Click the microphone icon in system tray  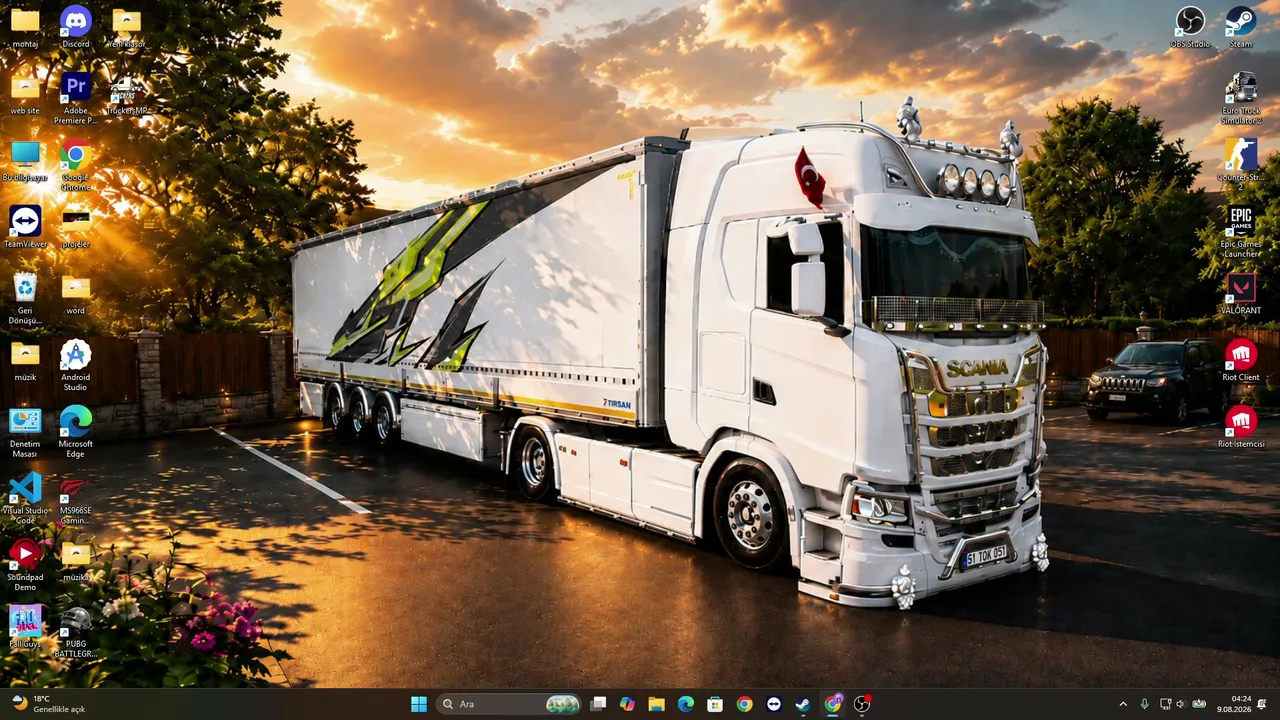(x=1145, y=704)
